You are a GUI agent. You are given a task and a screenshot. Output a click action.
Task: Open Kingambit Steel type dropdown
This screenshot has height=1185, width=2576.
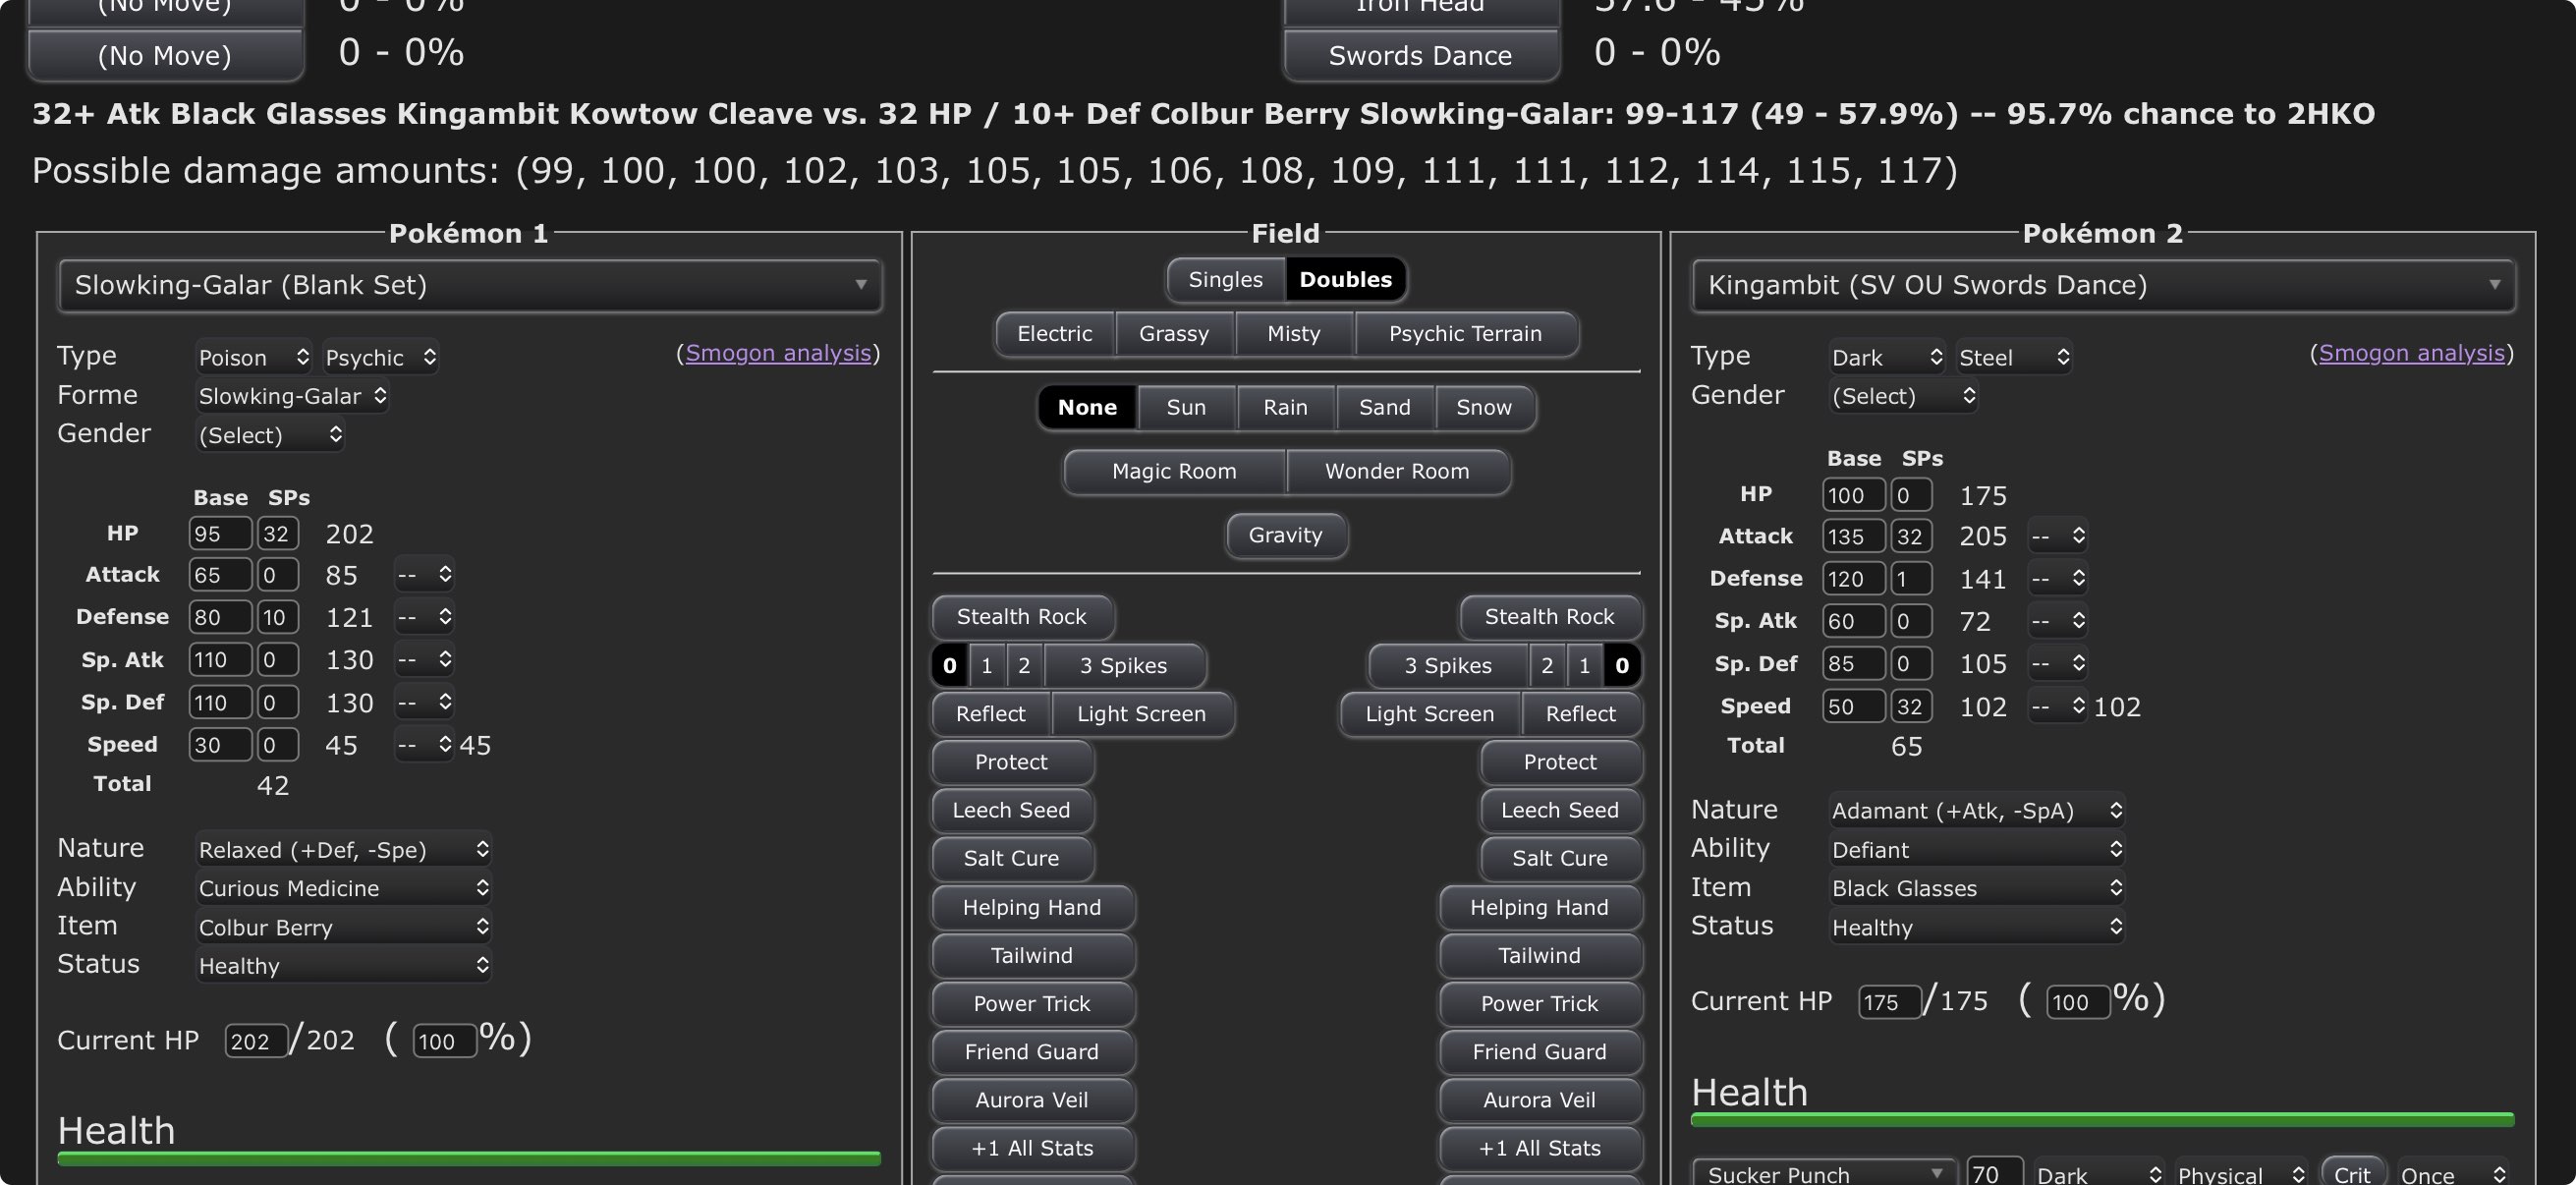[2014, 358]
